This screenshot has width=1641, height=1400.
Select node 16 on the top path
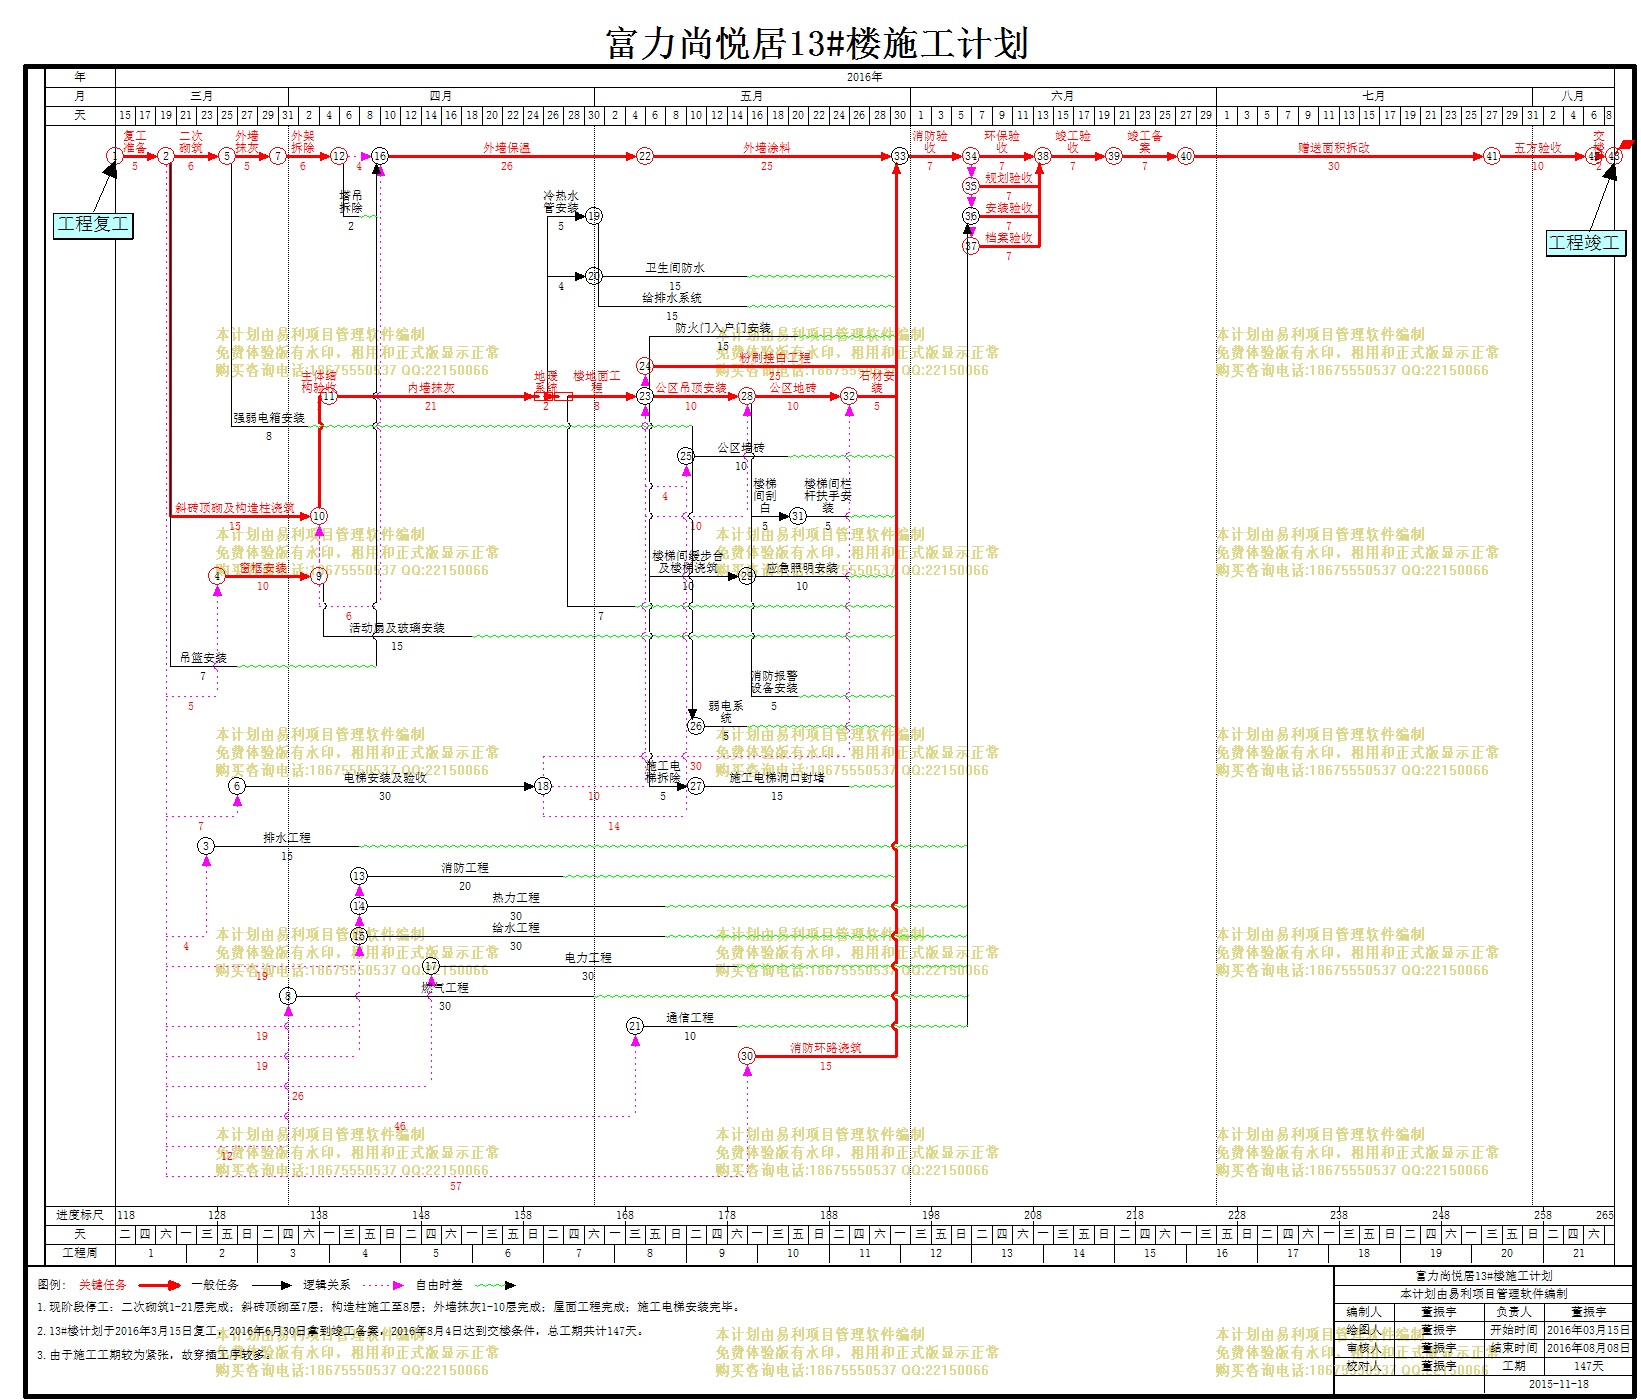tap(380, 156)
